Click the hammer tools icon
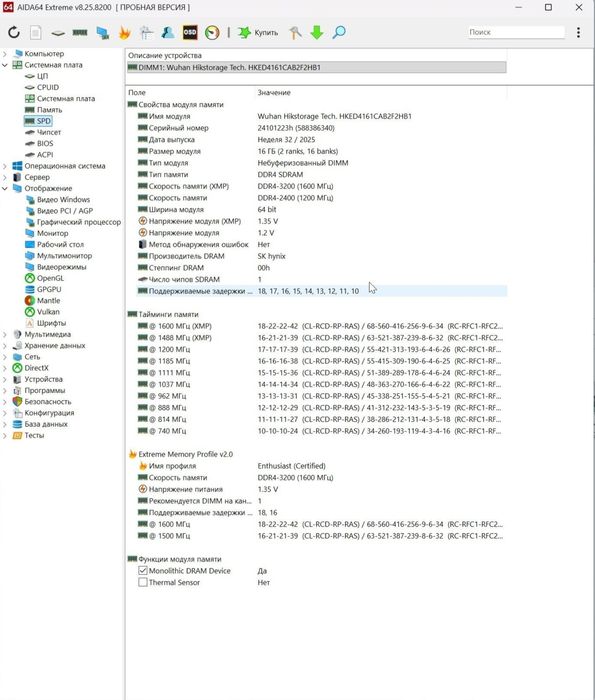595x700 pixels. click(x=295, y=32)
